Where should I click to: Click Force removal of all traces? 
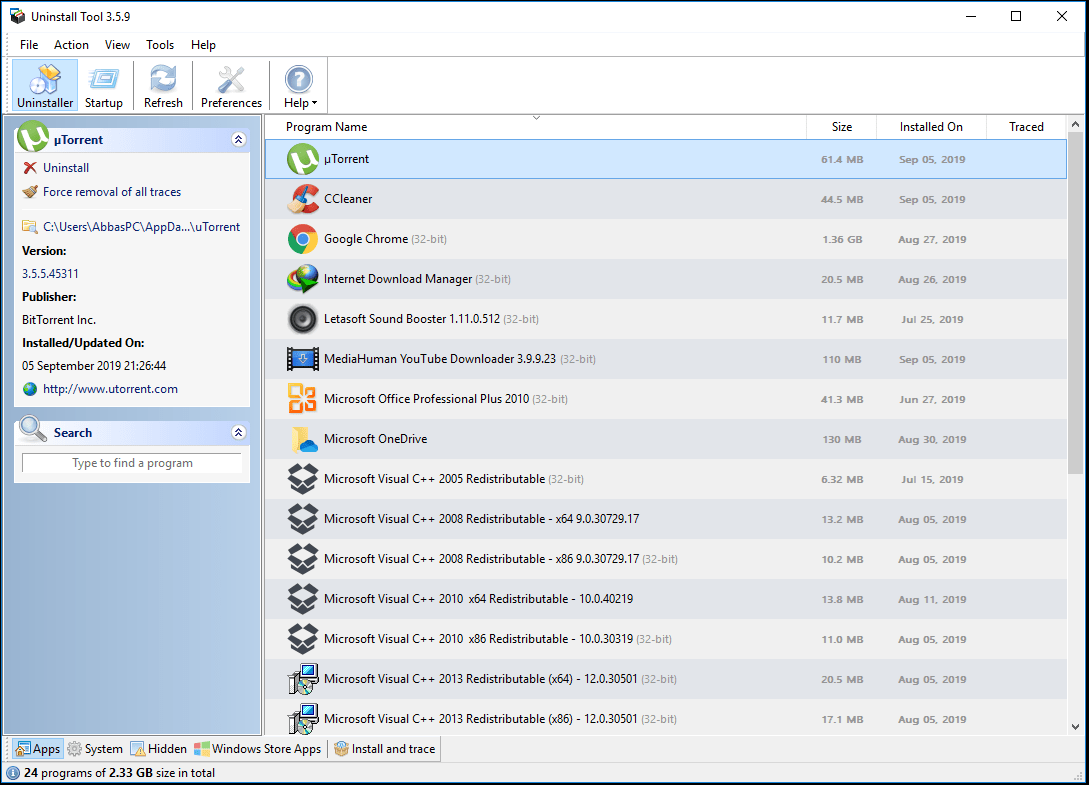(111, 192)
